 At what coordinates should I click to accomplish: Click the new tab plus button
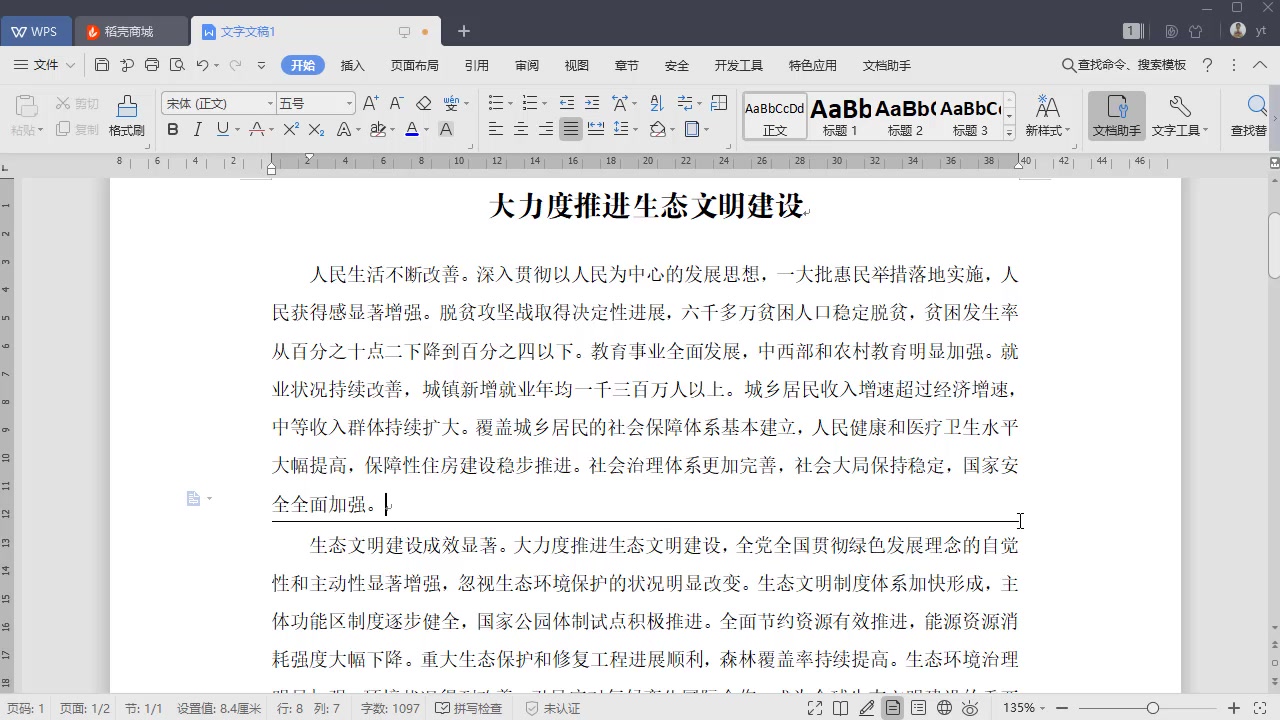coord(464,31)
